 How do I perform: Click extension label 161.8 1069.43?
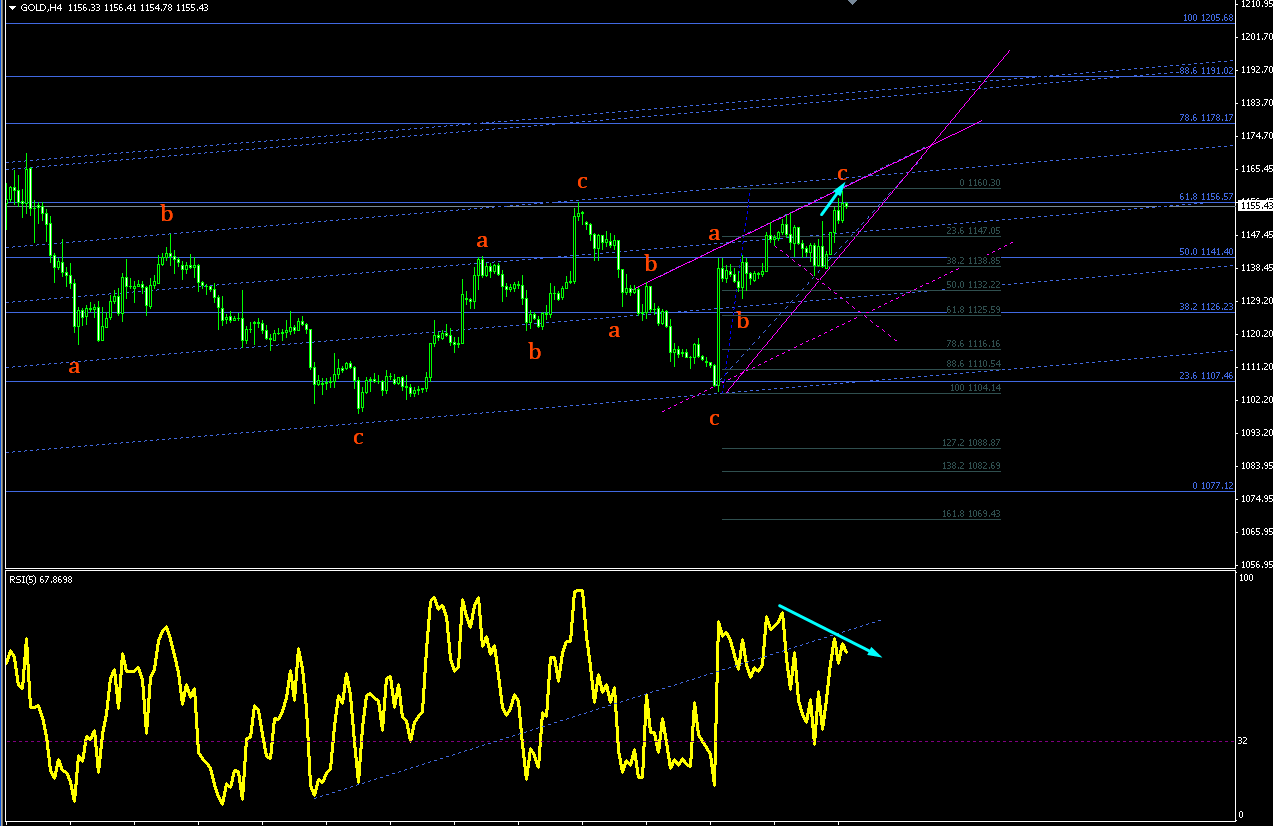[971, 513]
